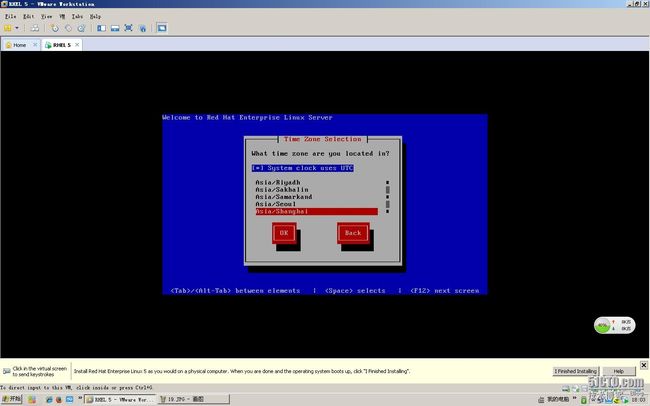
Task: Click the yellow power-on toolbar icon
Action: [x=7, y=28]
